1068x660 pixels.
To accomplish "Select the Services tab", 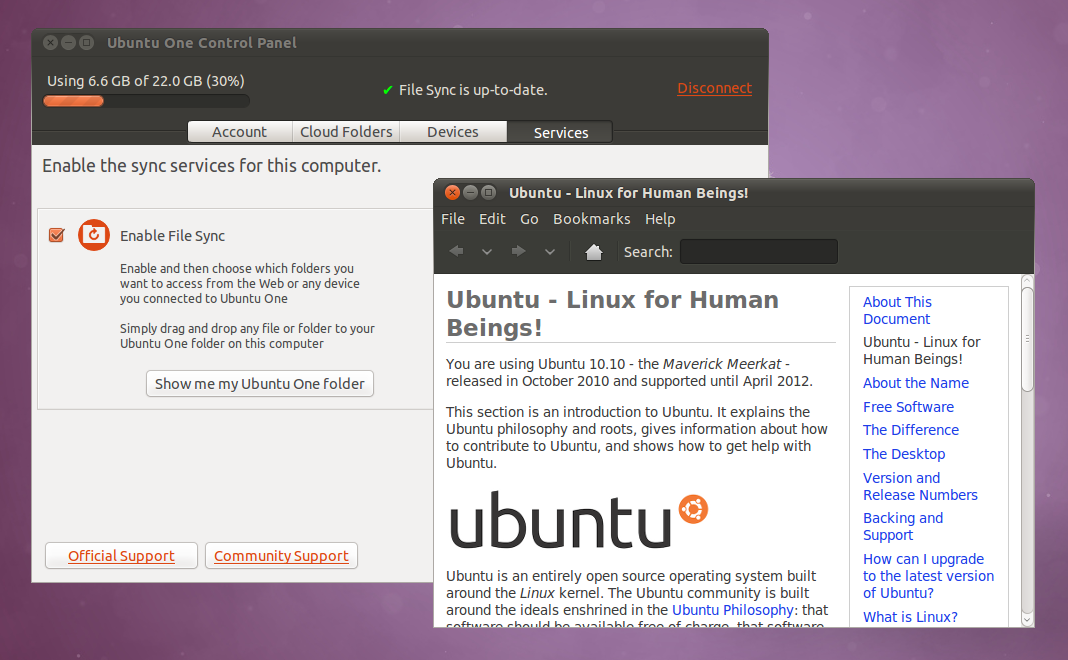I will [560, 132].
